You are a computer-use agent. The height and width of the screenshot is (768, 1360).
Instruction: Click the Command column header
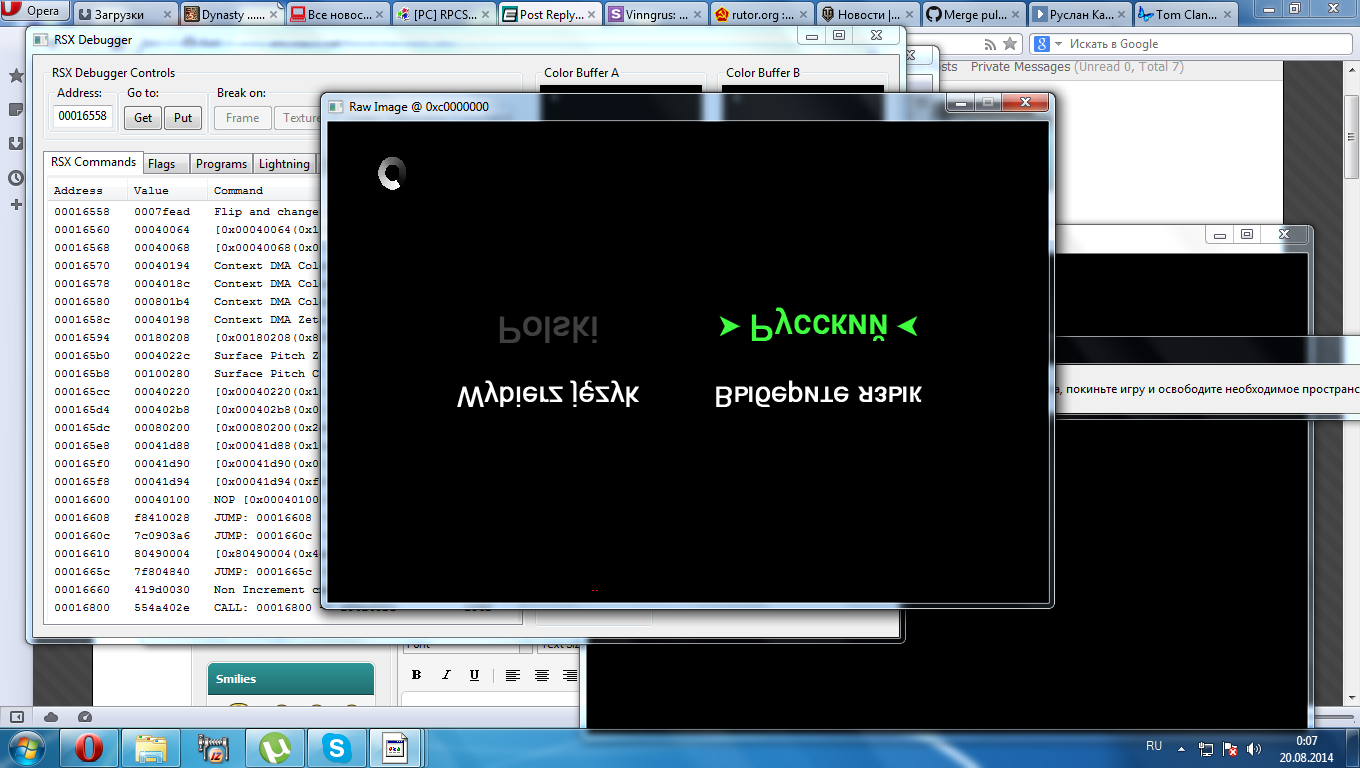click(x=265, y=190)
